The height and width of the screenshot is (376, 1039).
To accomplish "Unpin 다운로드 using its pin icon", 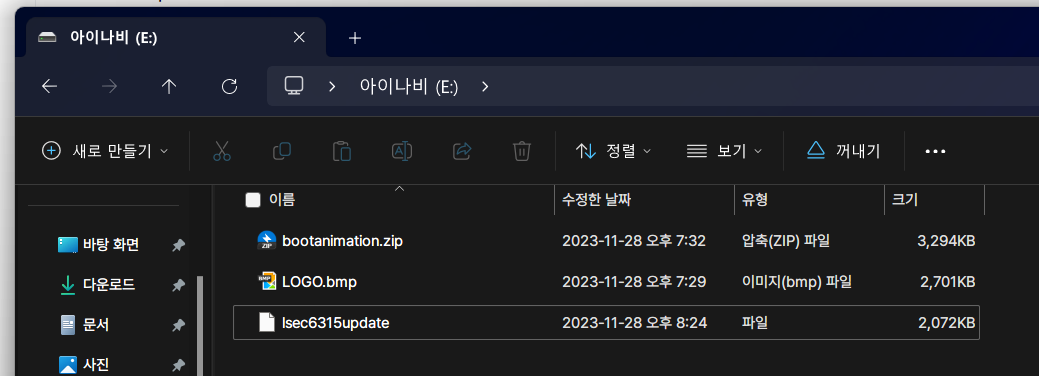I will 178,285.
